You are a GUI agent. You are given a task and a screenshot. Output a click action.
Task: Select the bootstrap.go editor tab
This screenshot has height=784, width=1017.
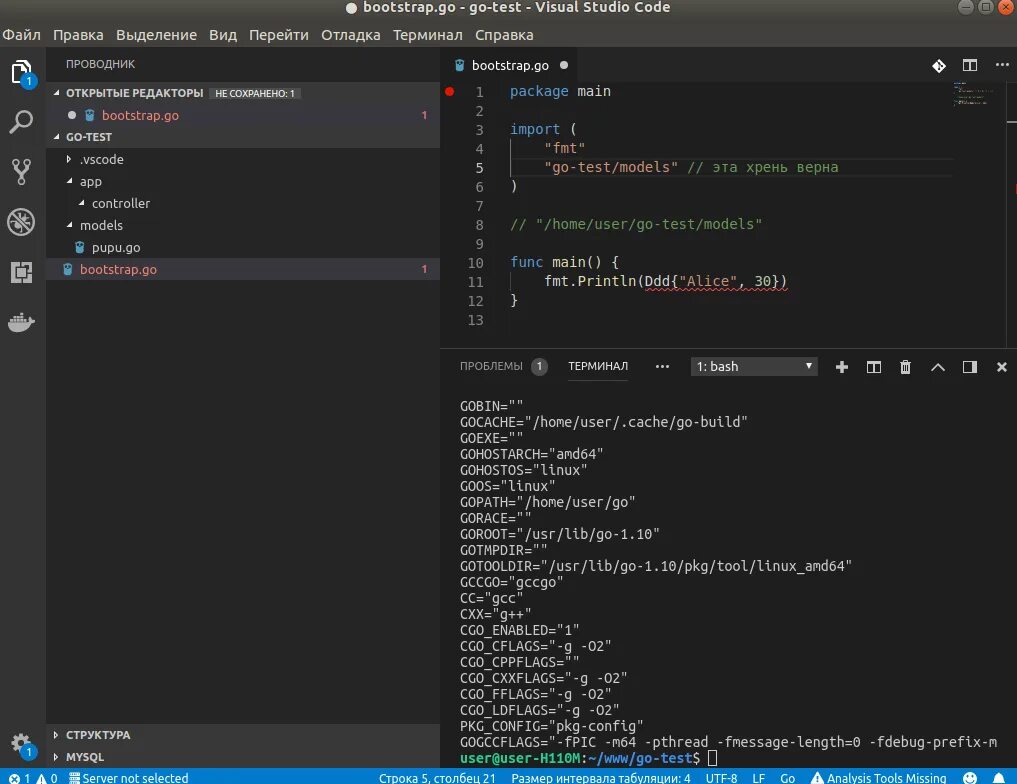[510, 65]
